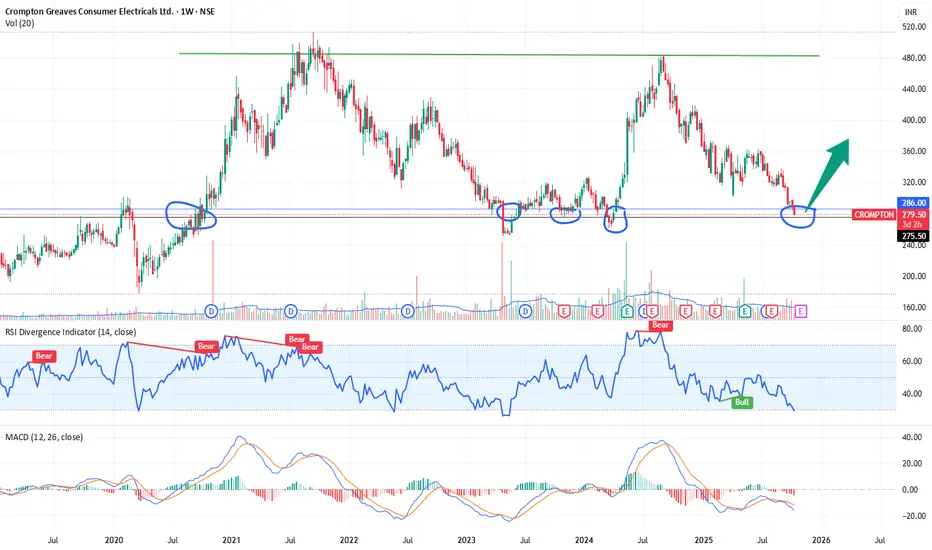Open the first red earnings E marker in late 2023

(x=564, y=311)
